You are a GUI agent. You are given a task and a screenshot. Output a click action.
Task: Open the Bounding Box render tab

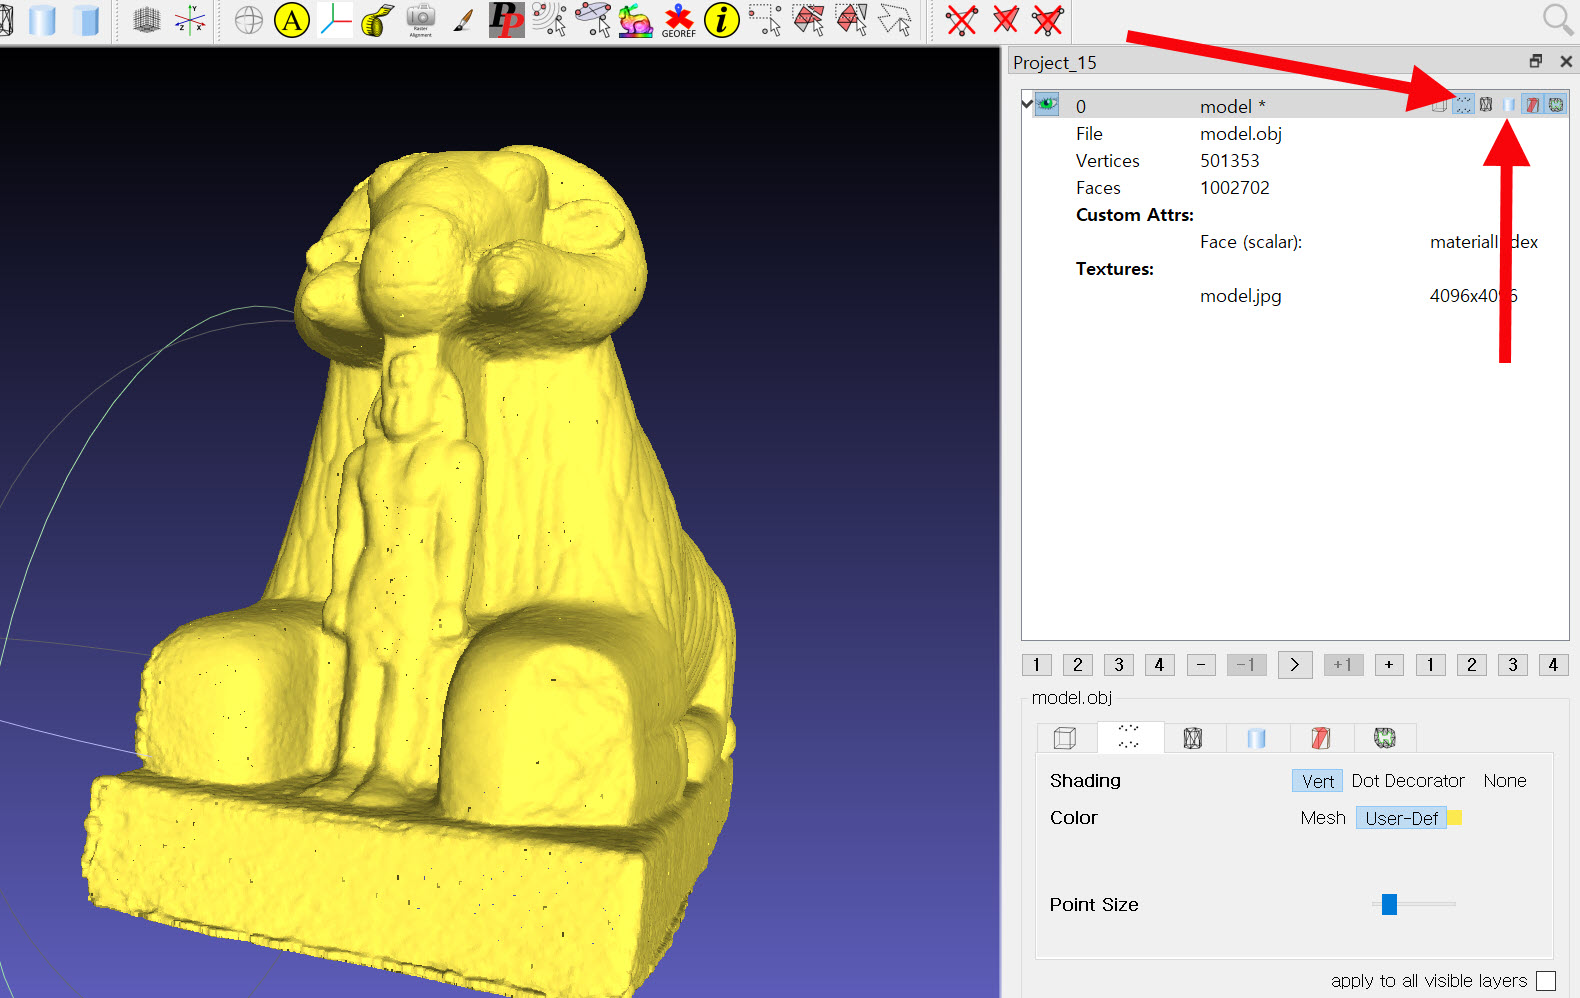[x=1066, y=738]
